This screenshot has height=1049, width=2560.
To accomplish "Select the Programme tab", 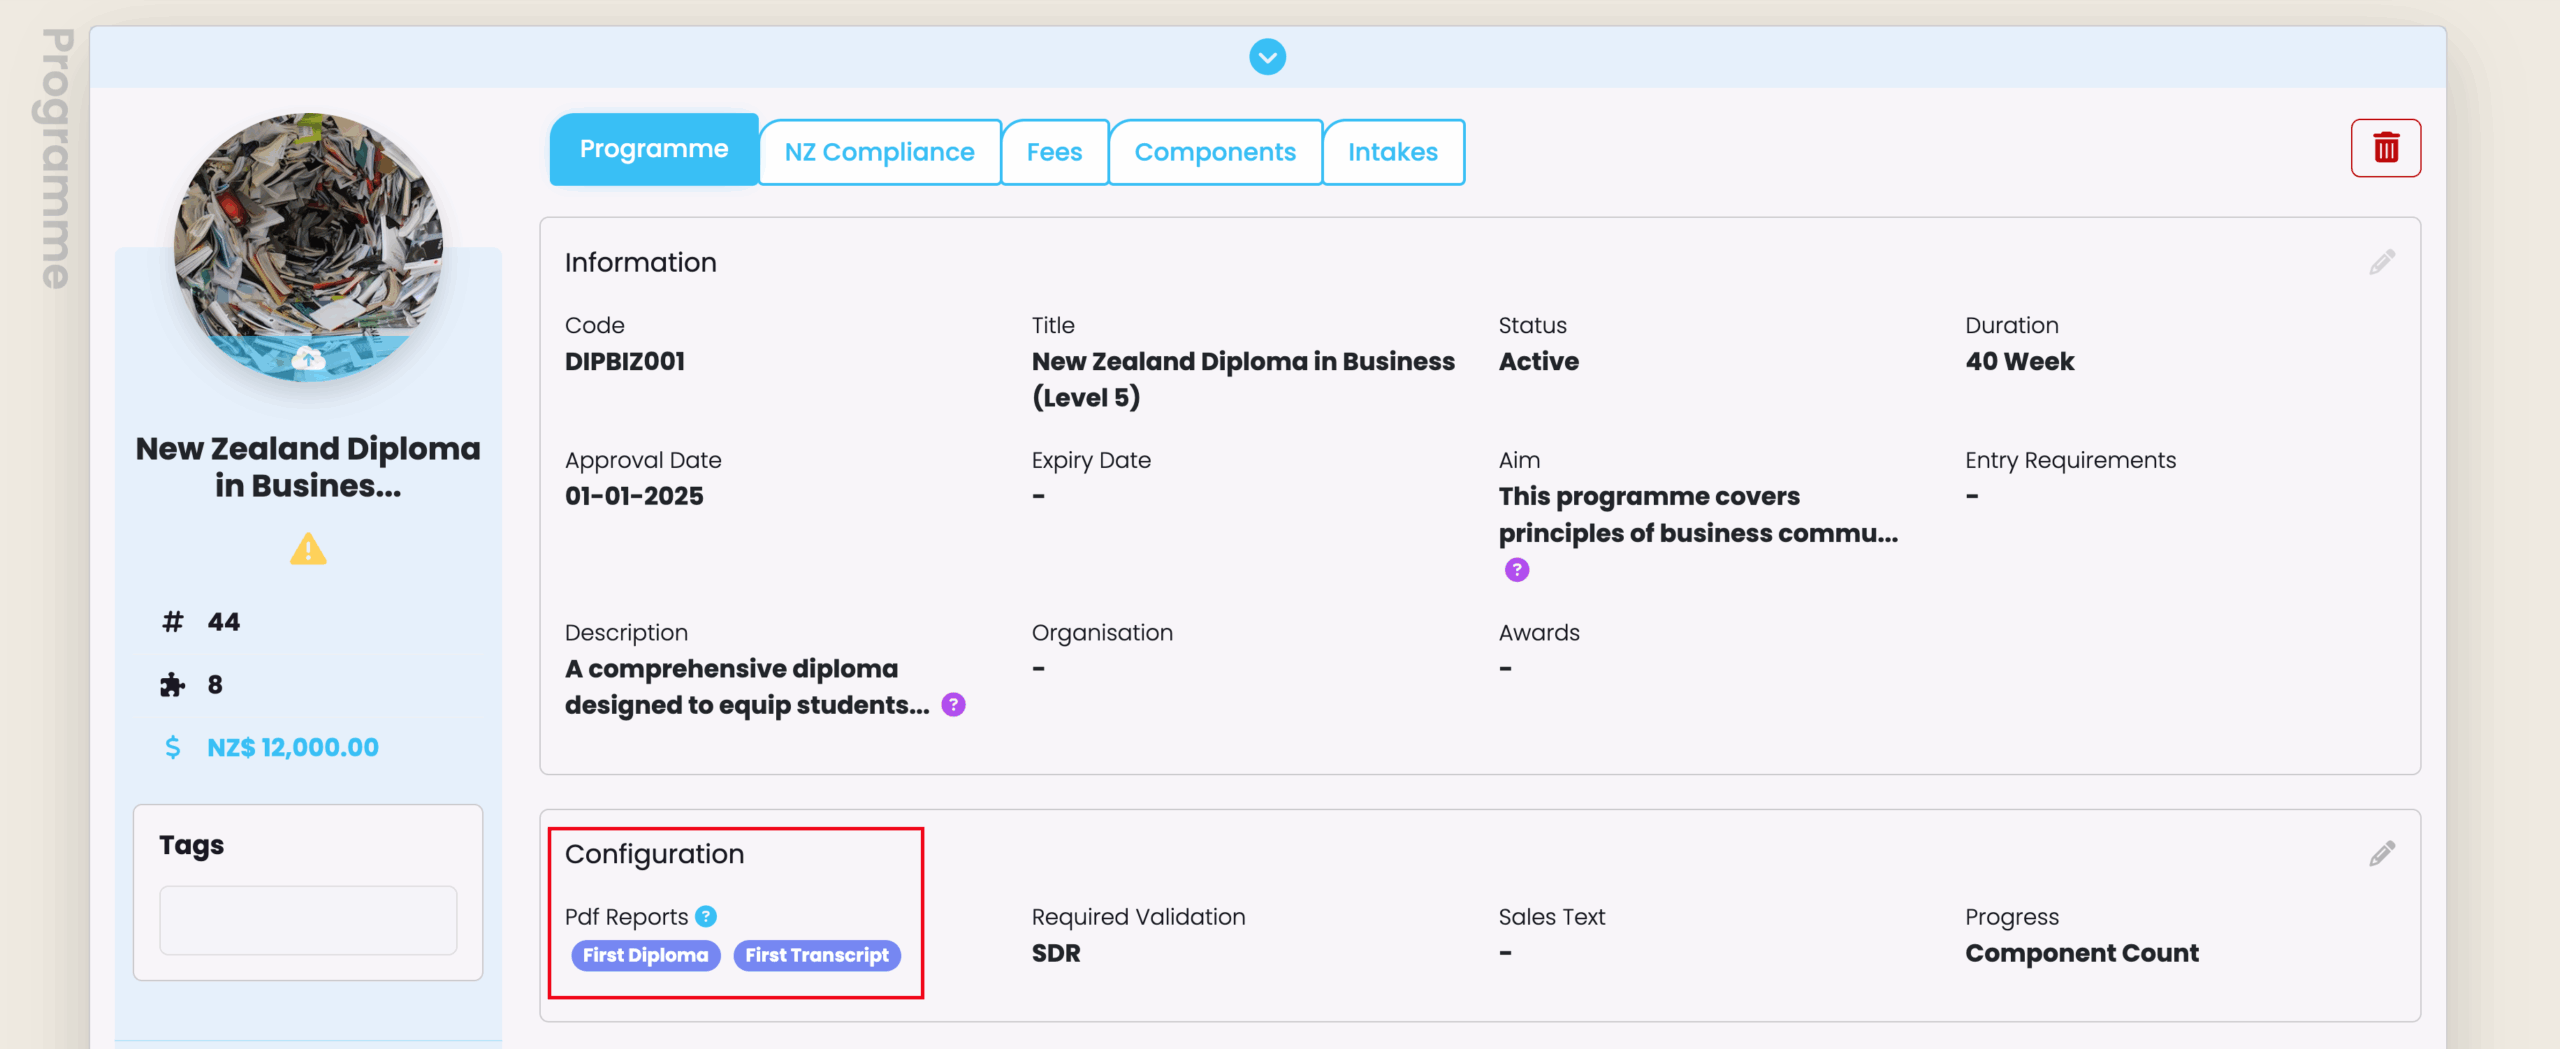I will (654, 149).
